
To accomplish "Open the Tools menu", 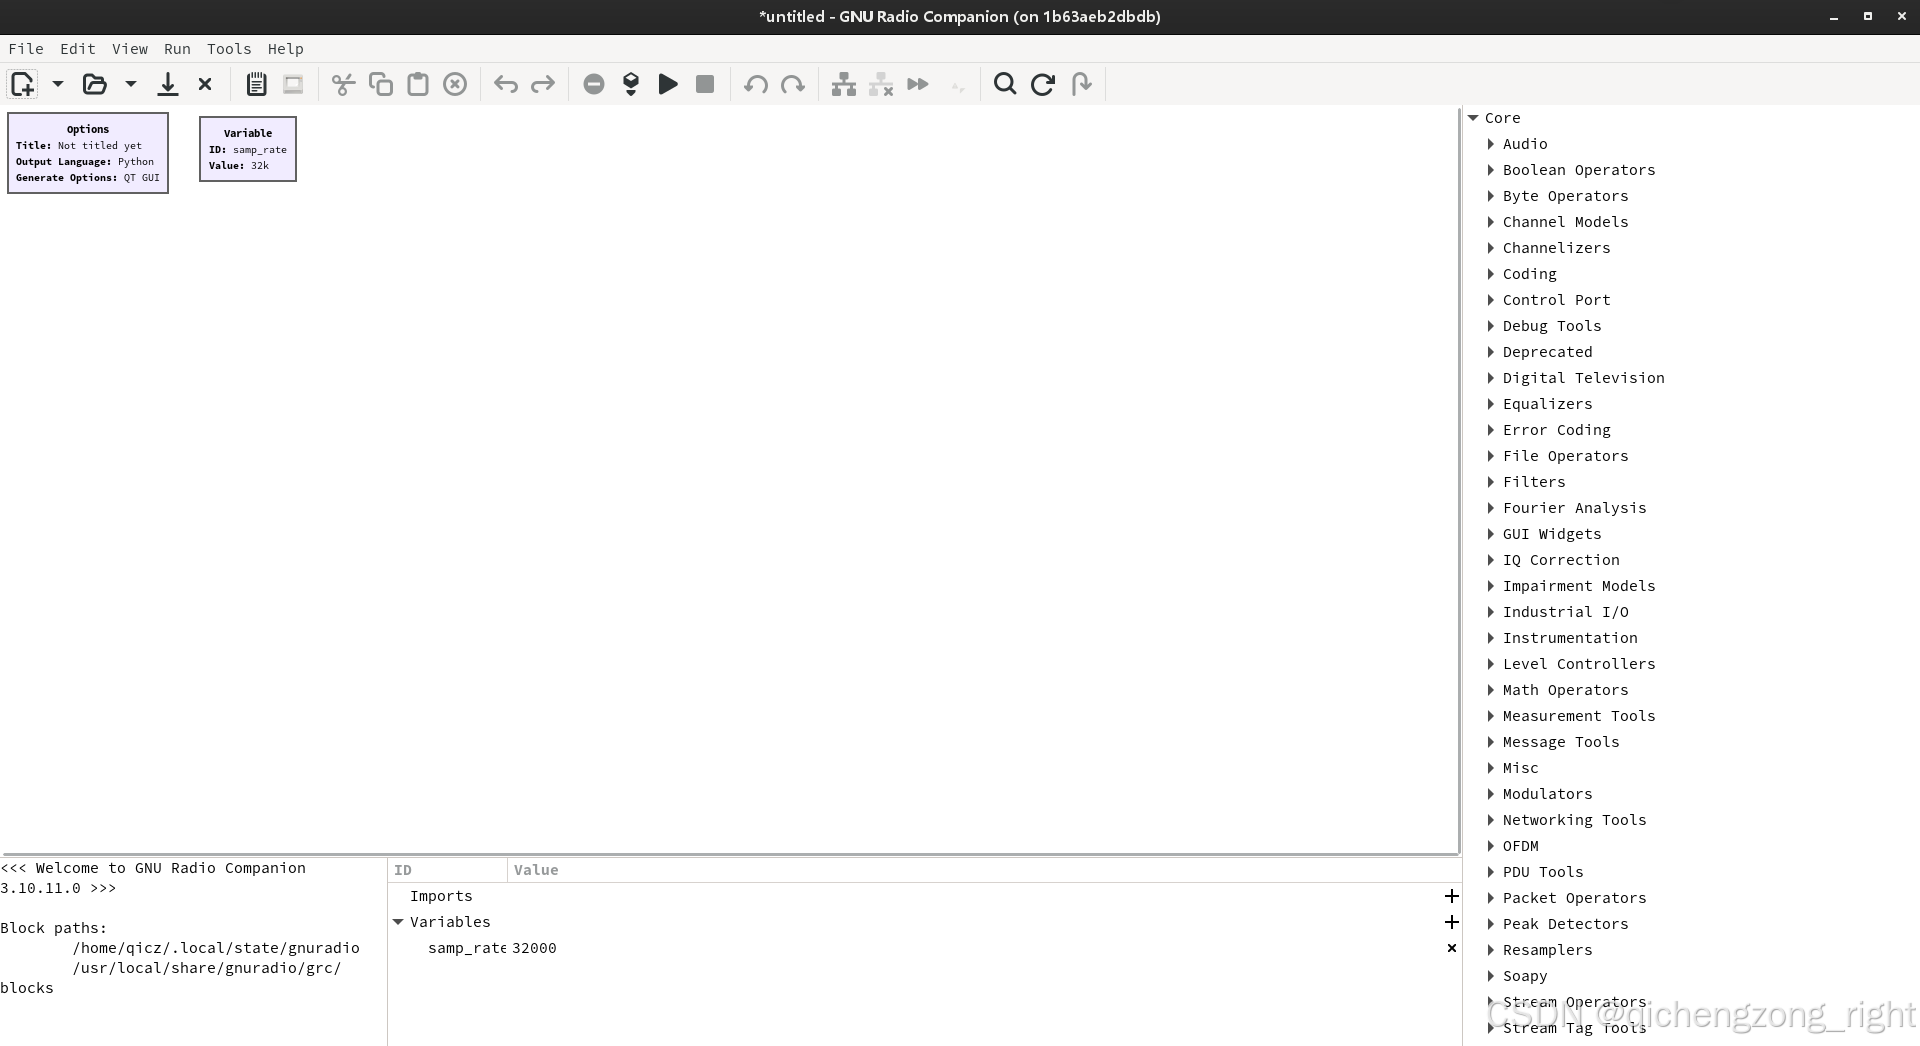I will (229, 49).
